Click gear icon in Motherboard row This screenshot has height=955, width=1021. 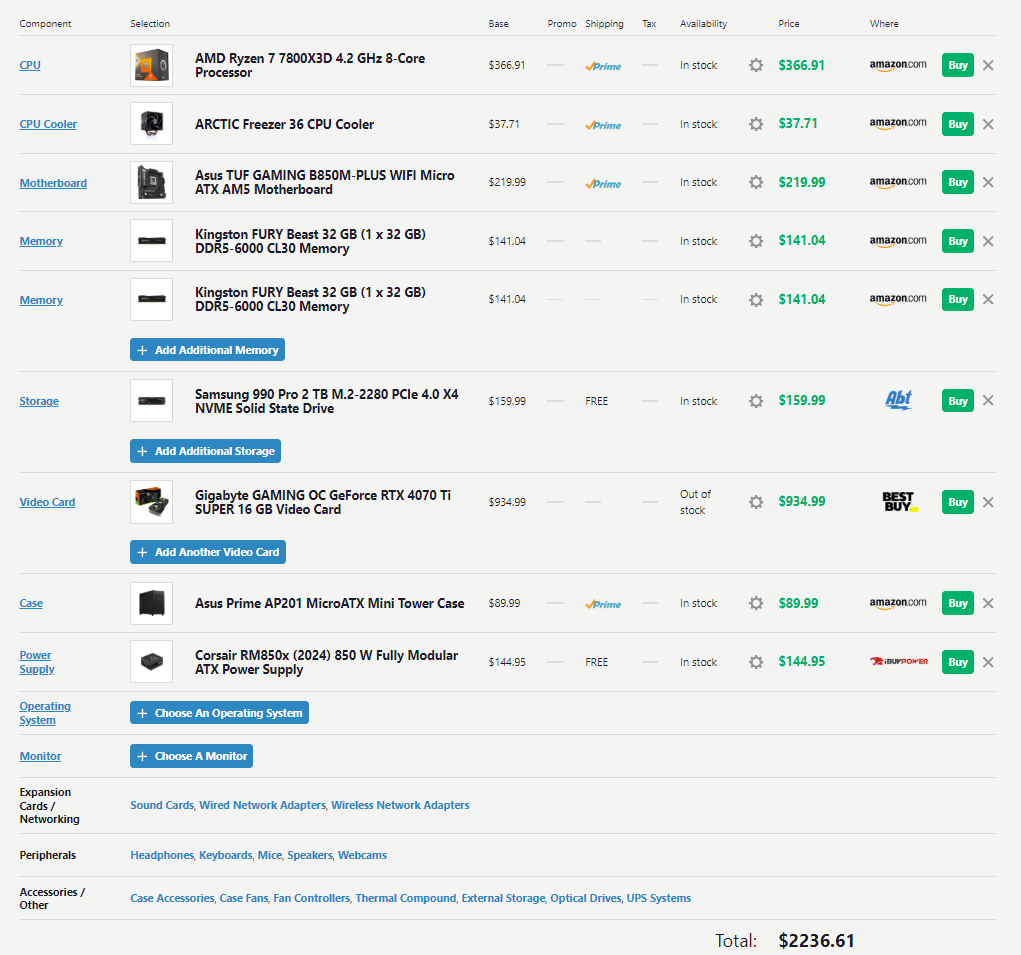tap(755, 182)
